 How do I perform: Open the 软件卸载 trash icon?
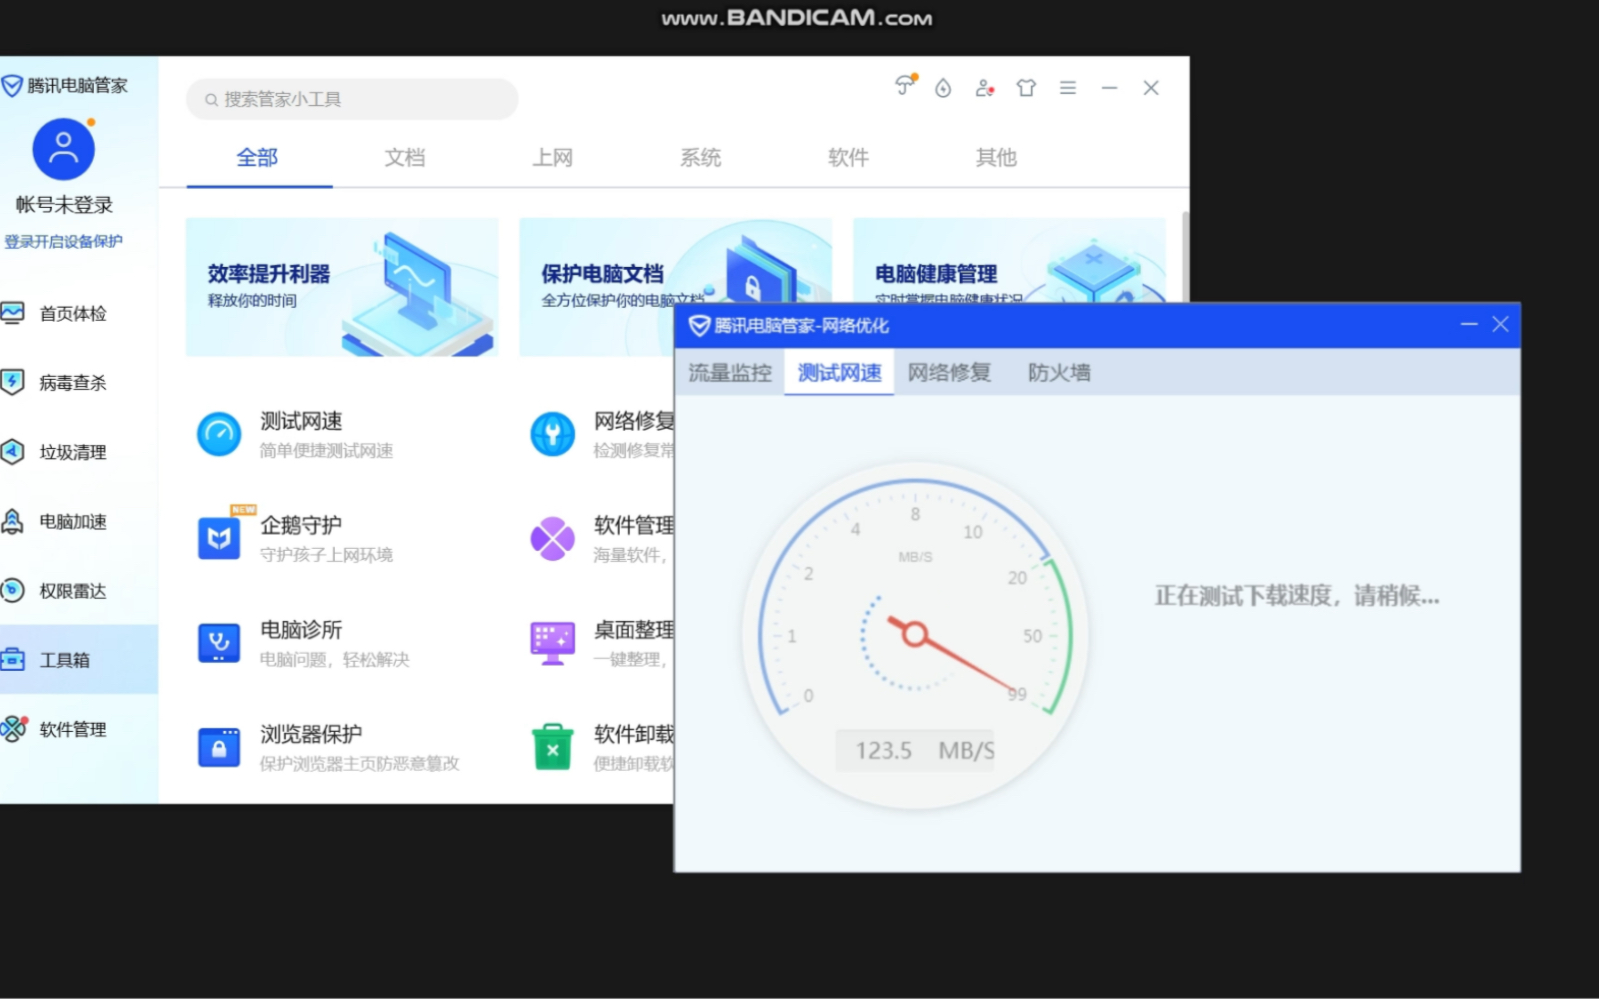(552, 747)
